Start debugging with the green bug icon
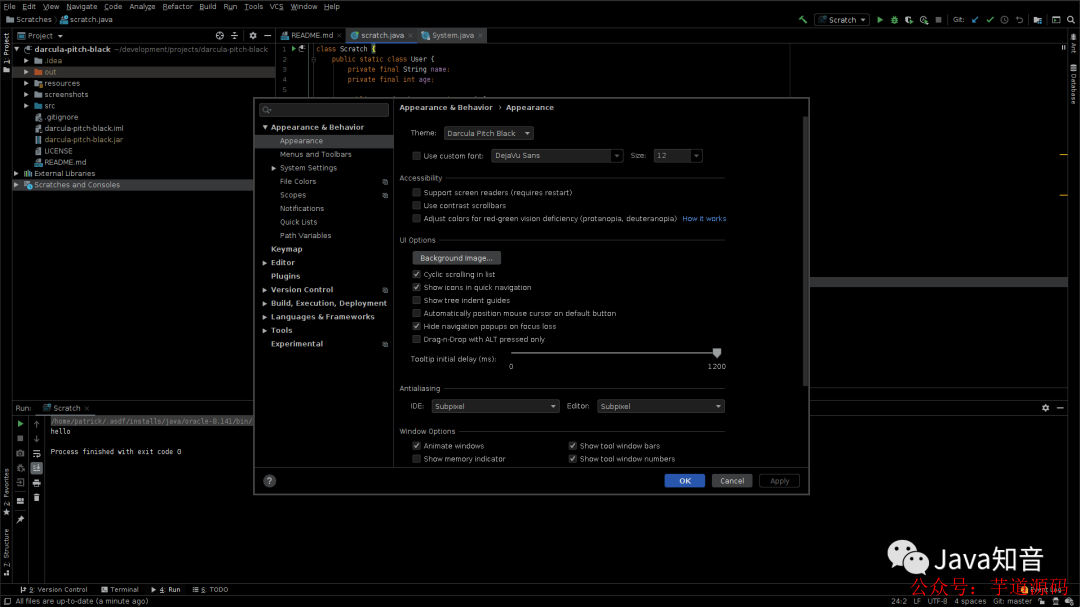This screenshot has width=1080, height=607. [x=894, y=20]
